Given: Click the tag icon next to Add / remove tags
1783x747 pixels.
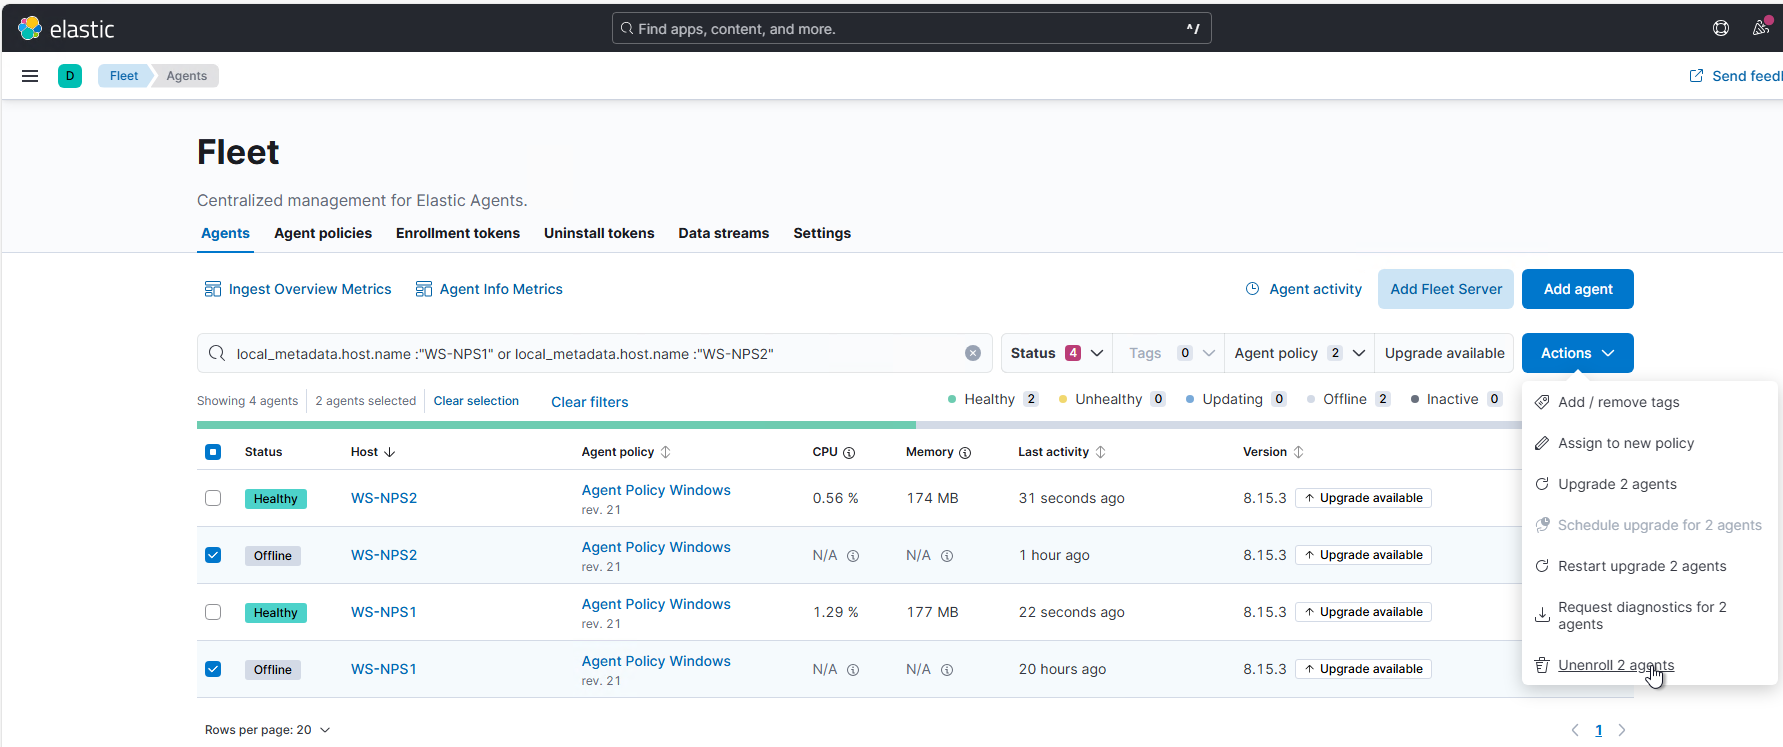Looking at the screenshot, I should point(1542,402).
